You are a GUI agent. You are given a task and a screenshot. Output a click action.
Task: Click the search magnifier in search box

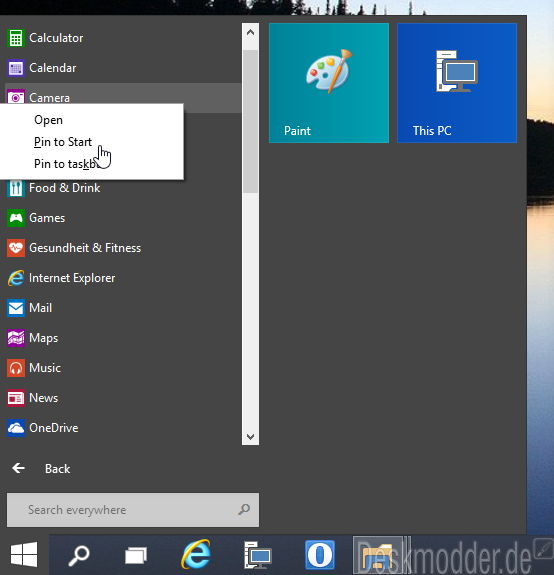click(244, 509)
